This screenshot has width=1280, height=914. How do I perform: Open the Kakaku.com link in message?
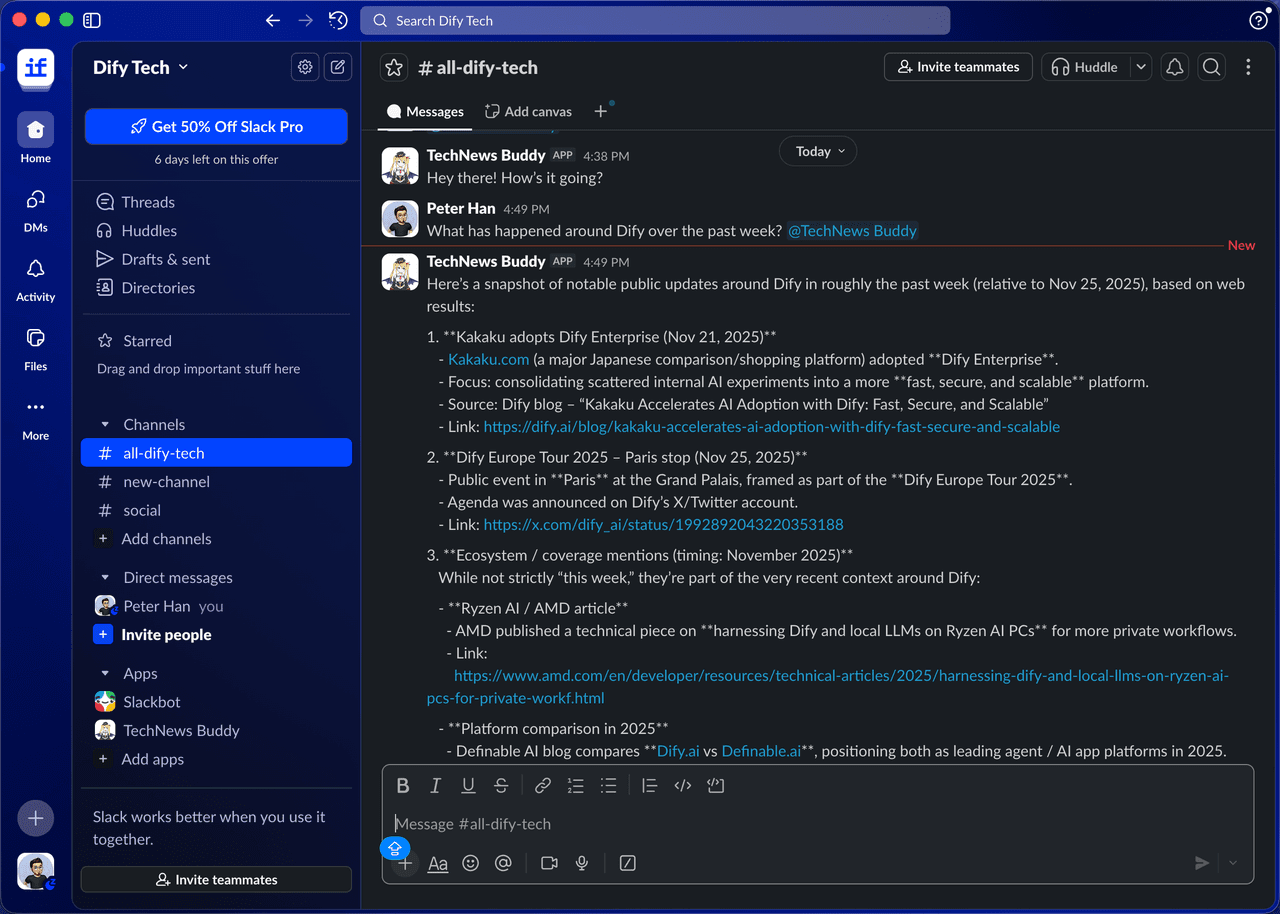point(488,359)
